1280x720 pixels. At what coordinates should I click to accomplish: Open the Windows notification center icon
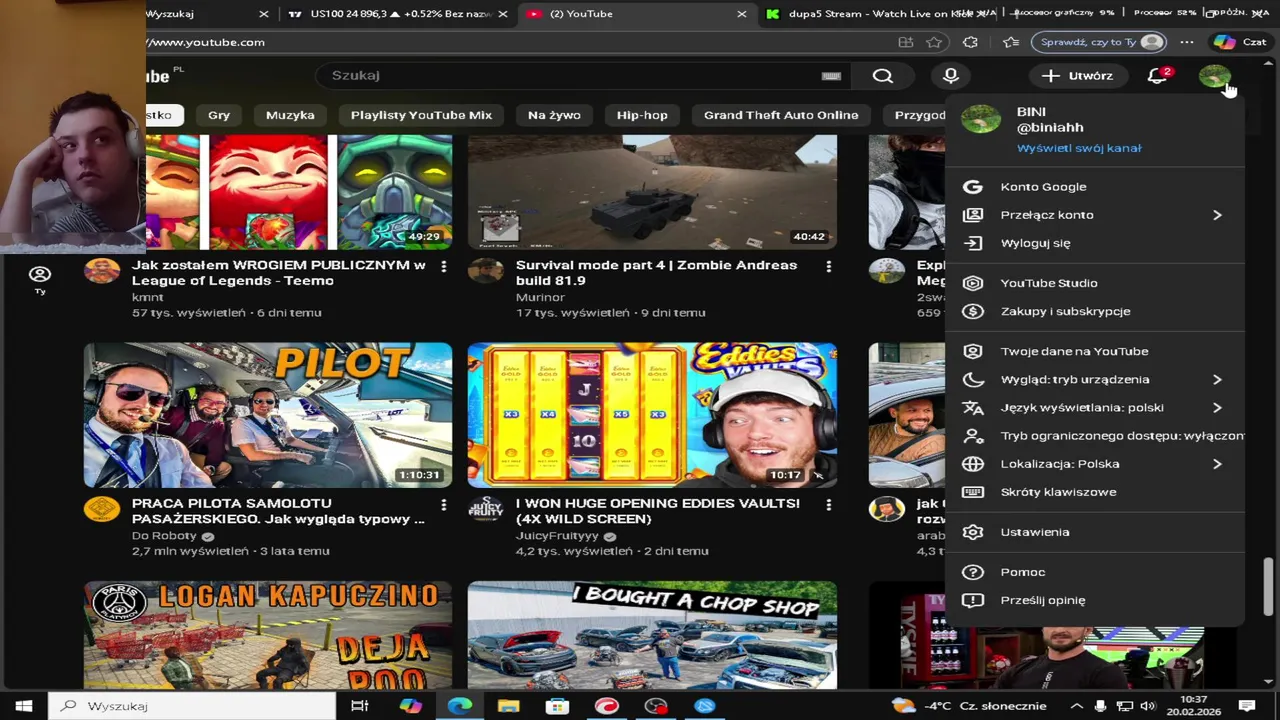point(1247,706)
